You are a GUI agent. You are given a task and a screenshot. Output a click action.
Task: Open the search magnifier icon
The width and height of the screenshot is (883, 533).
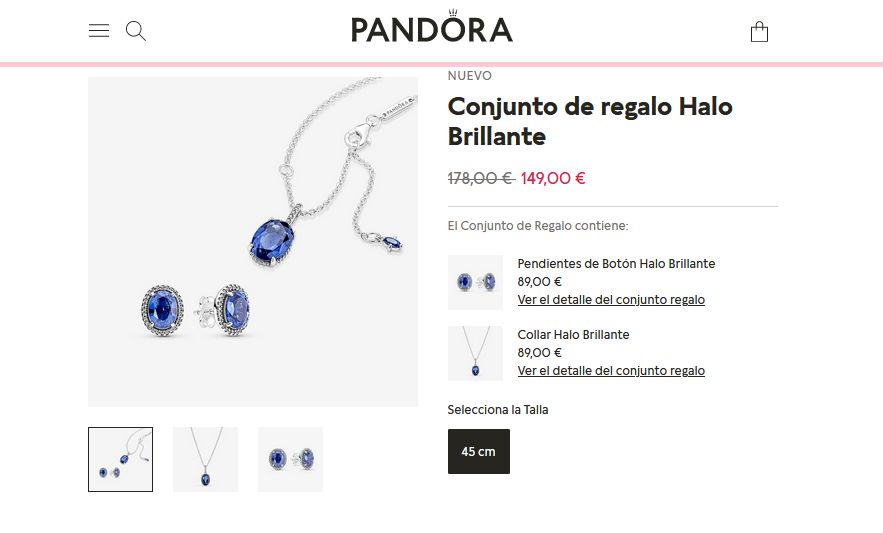coord(136,31)
